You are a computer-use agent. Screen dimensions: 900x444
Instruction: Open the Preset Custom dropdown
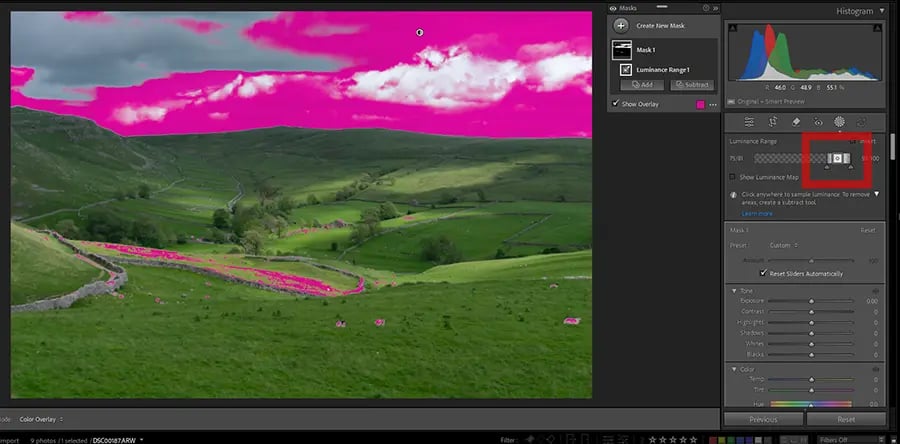(783, 246)
